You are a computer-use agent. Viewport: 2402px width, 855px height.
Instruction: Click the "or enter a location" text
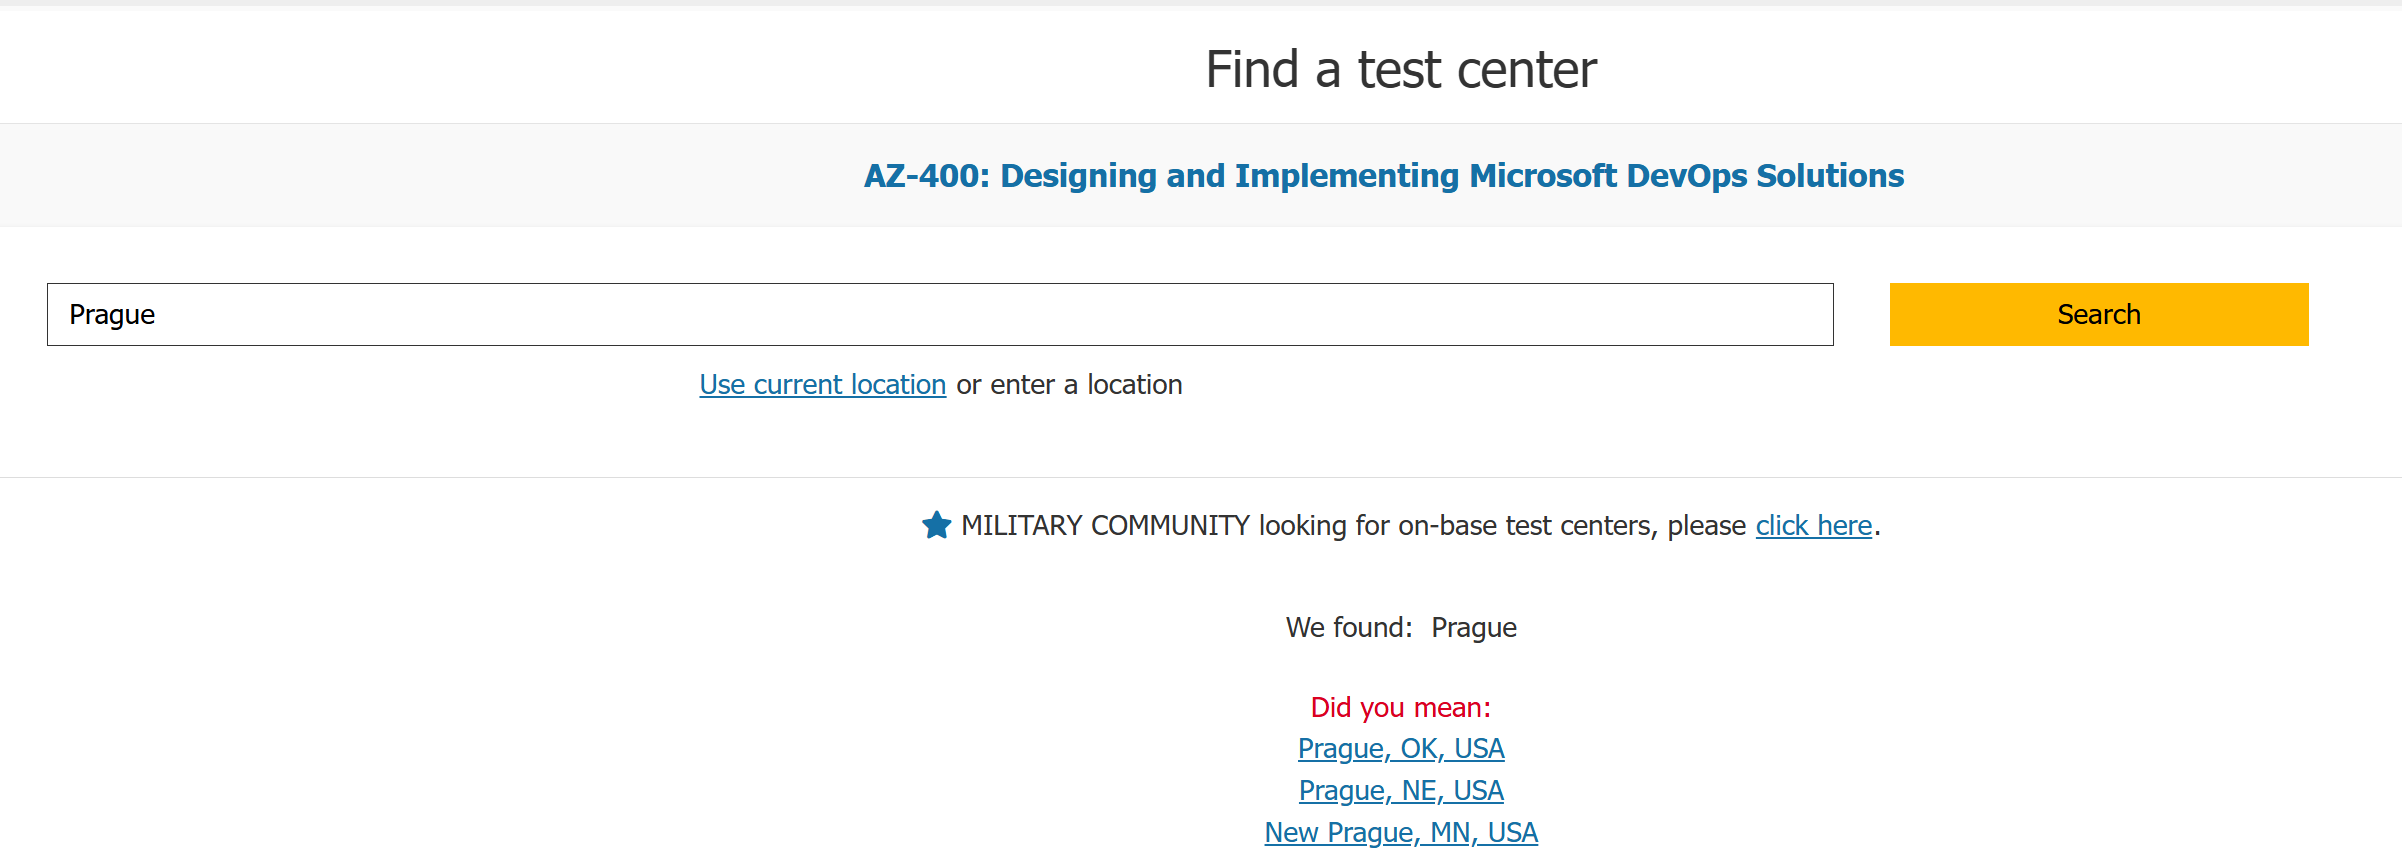pyautogui.click(x=1068, y=384)
